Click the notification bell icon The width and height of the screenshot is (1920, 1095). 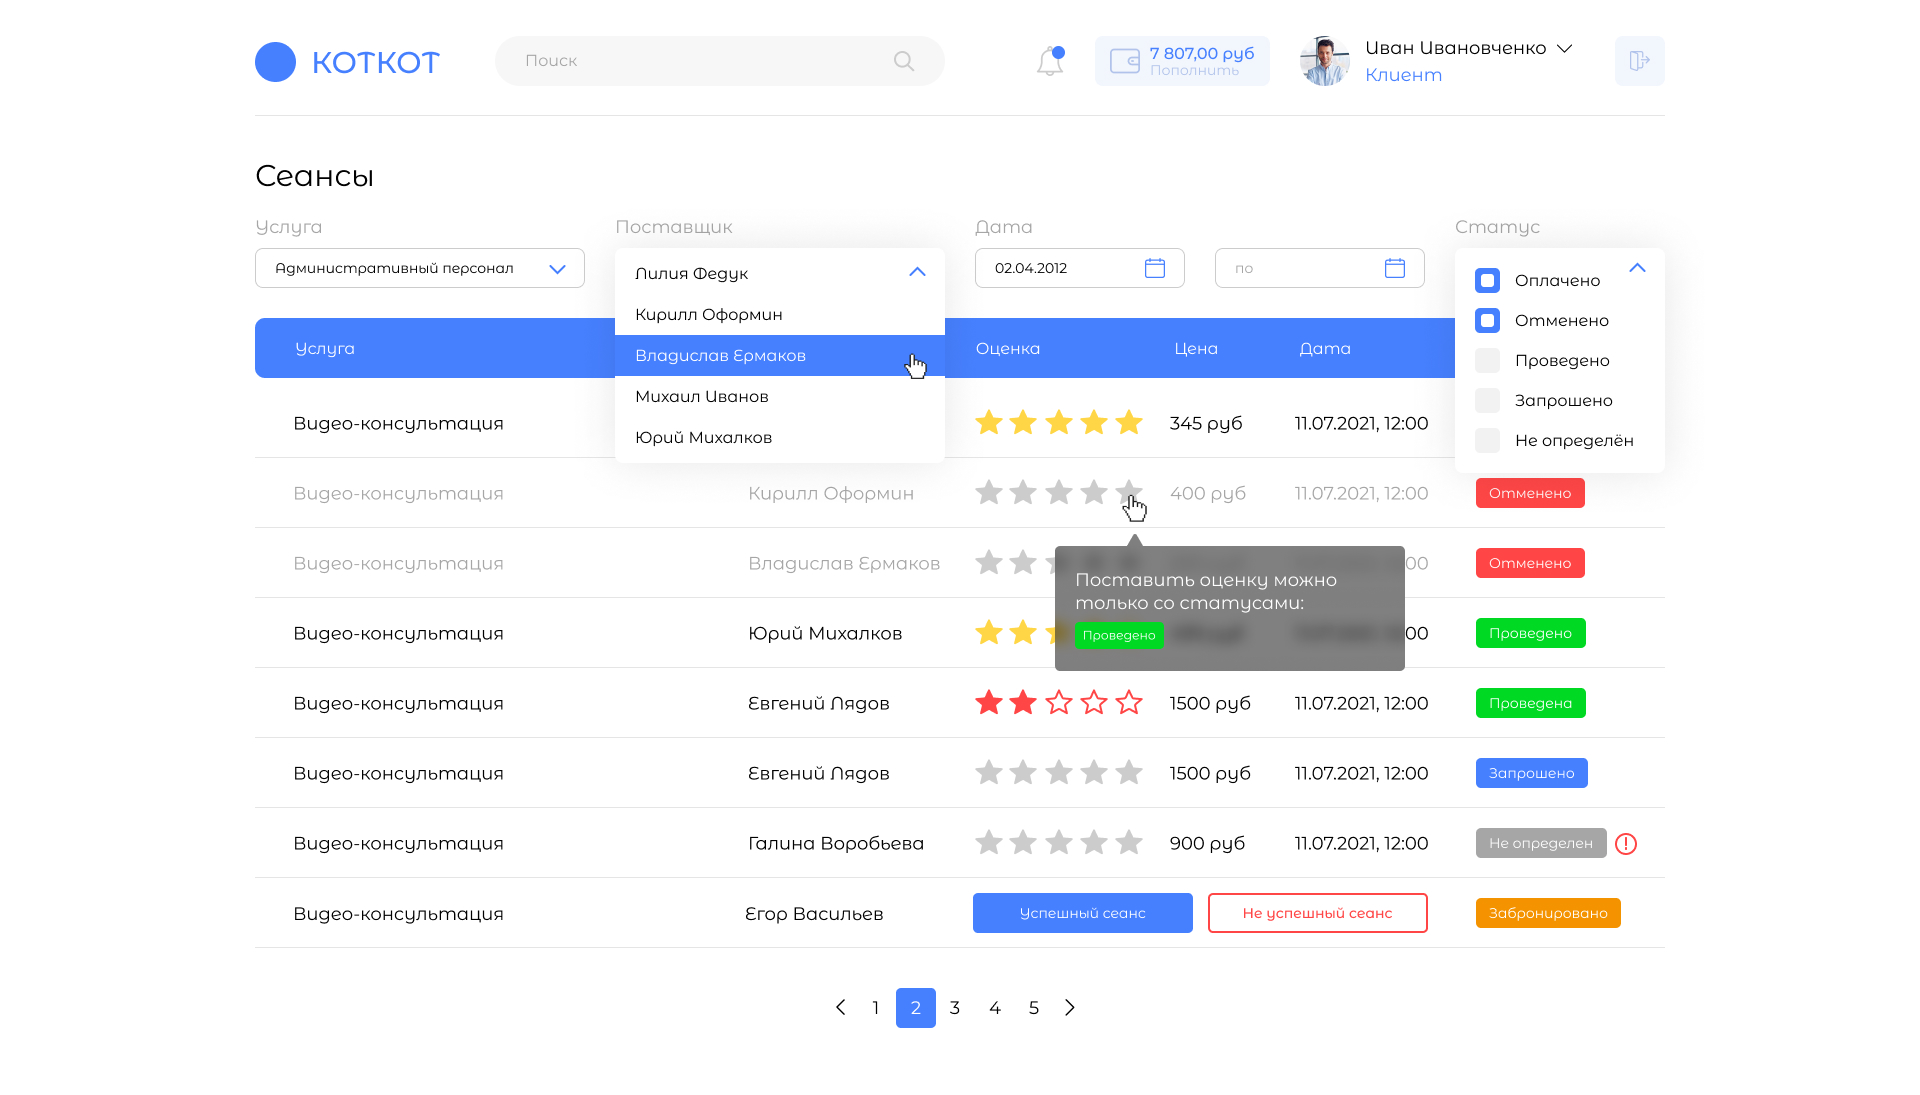[x=1049, y=61]
